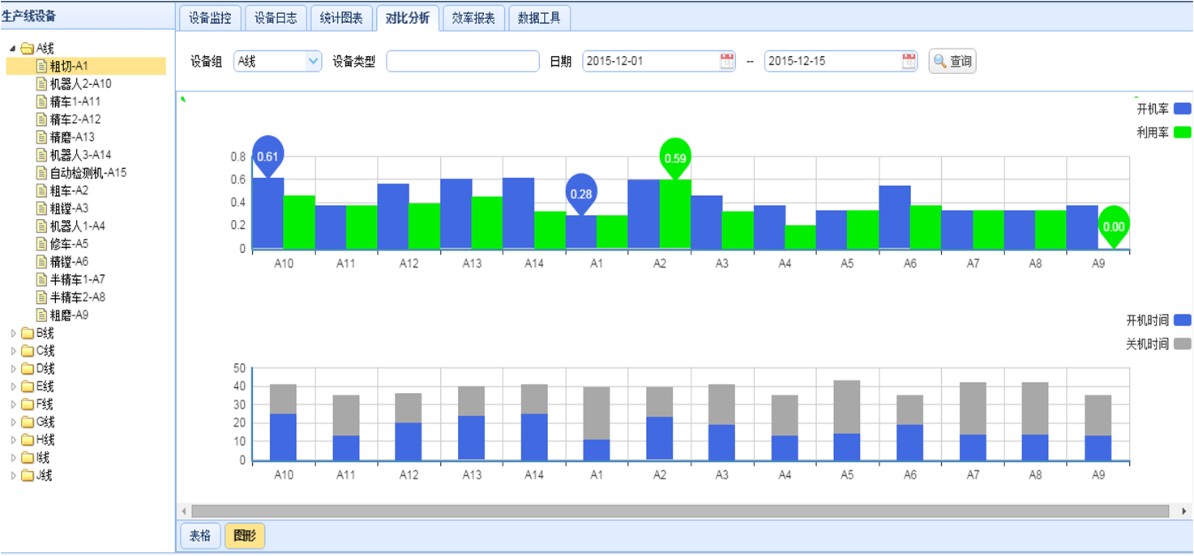Open the 设备组 dropdown arrow

pos(313,62)
